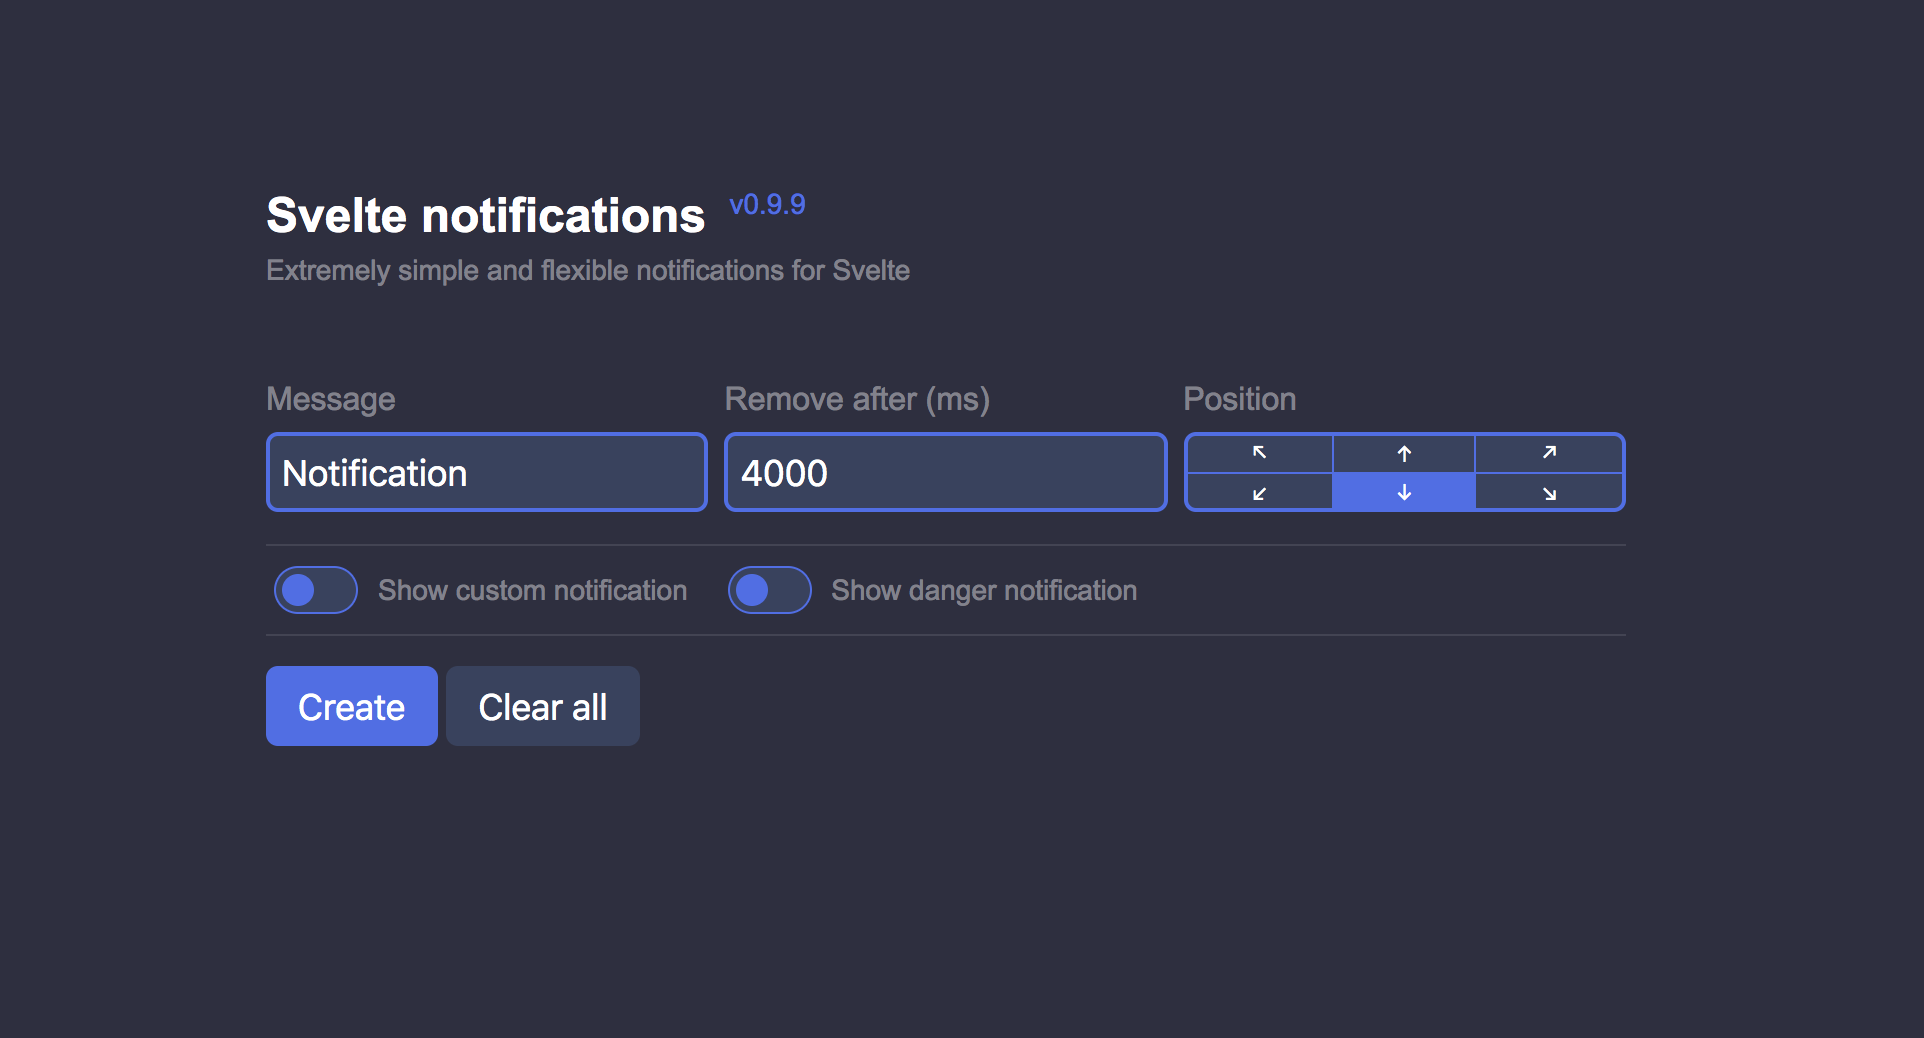Click Clear all to remove notifications

click(542, 706)
